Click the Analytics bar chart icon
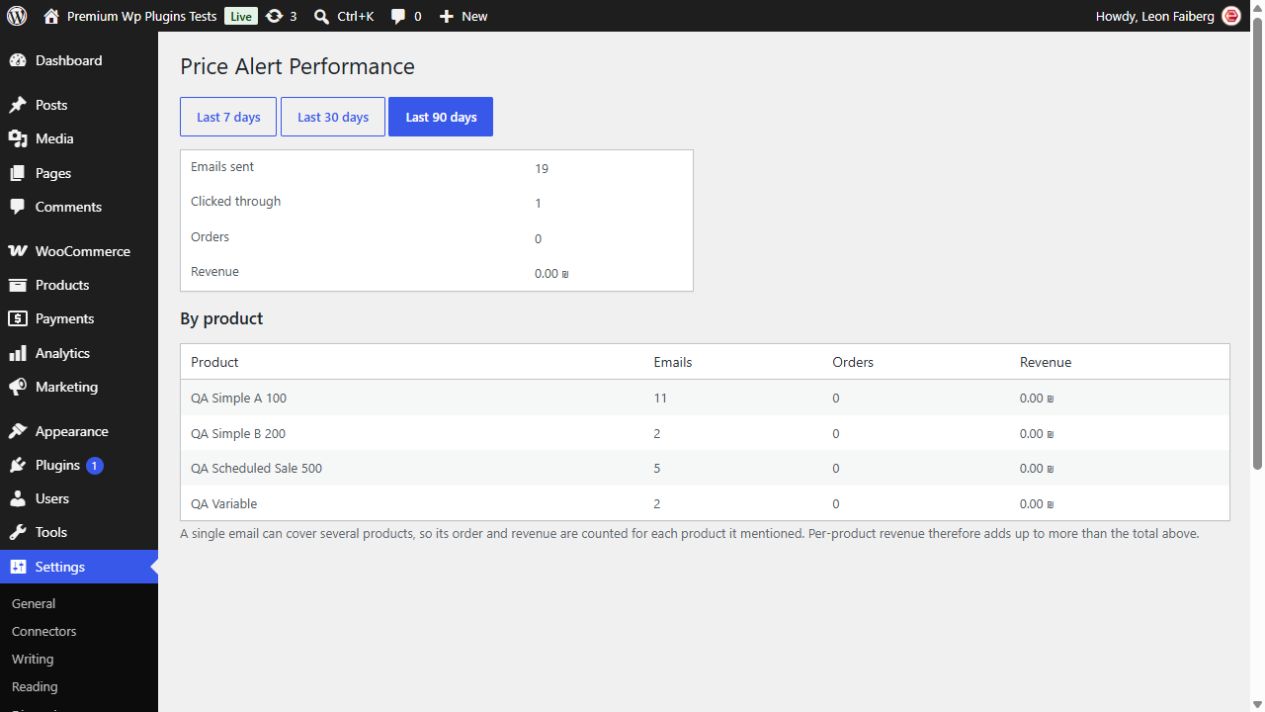1265x712 pixels. 17,353
